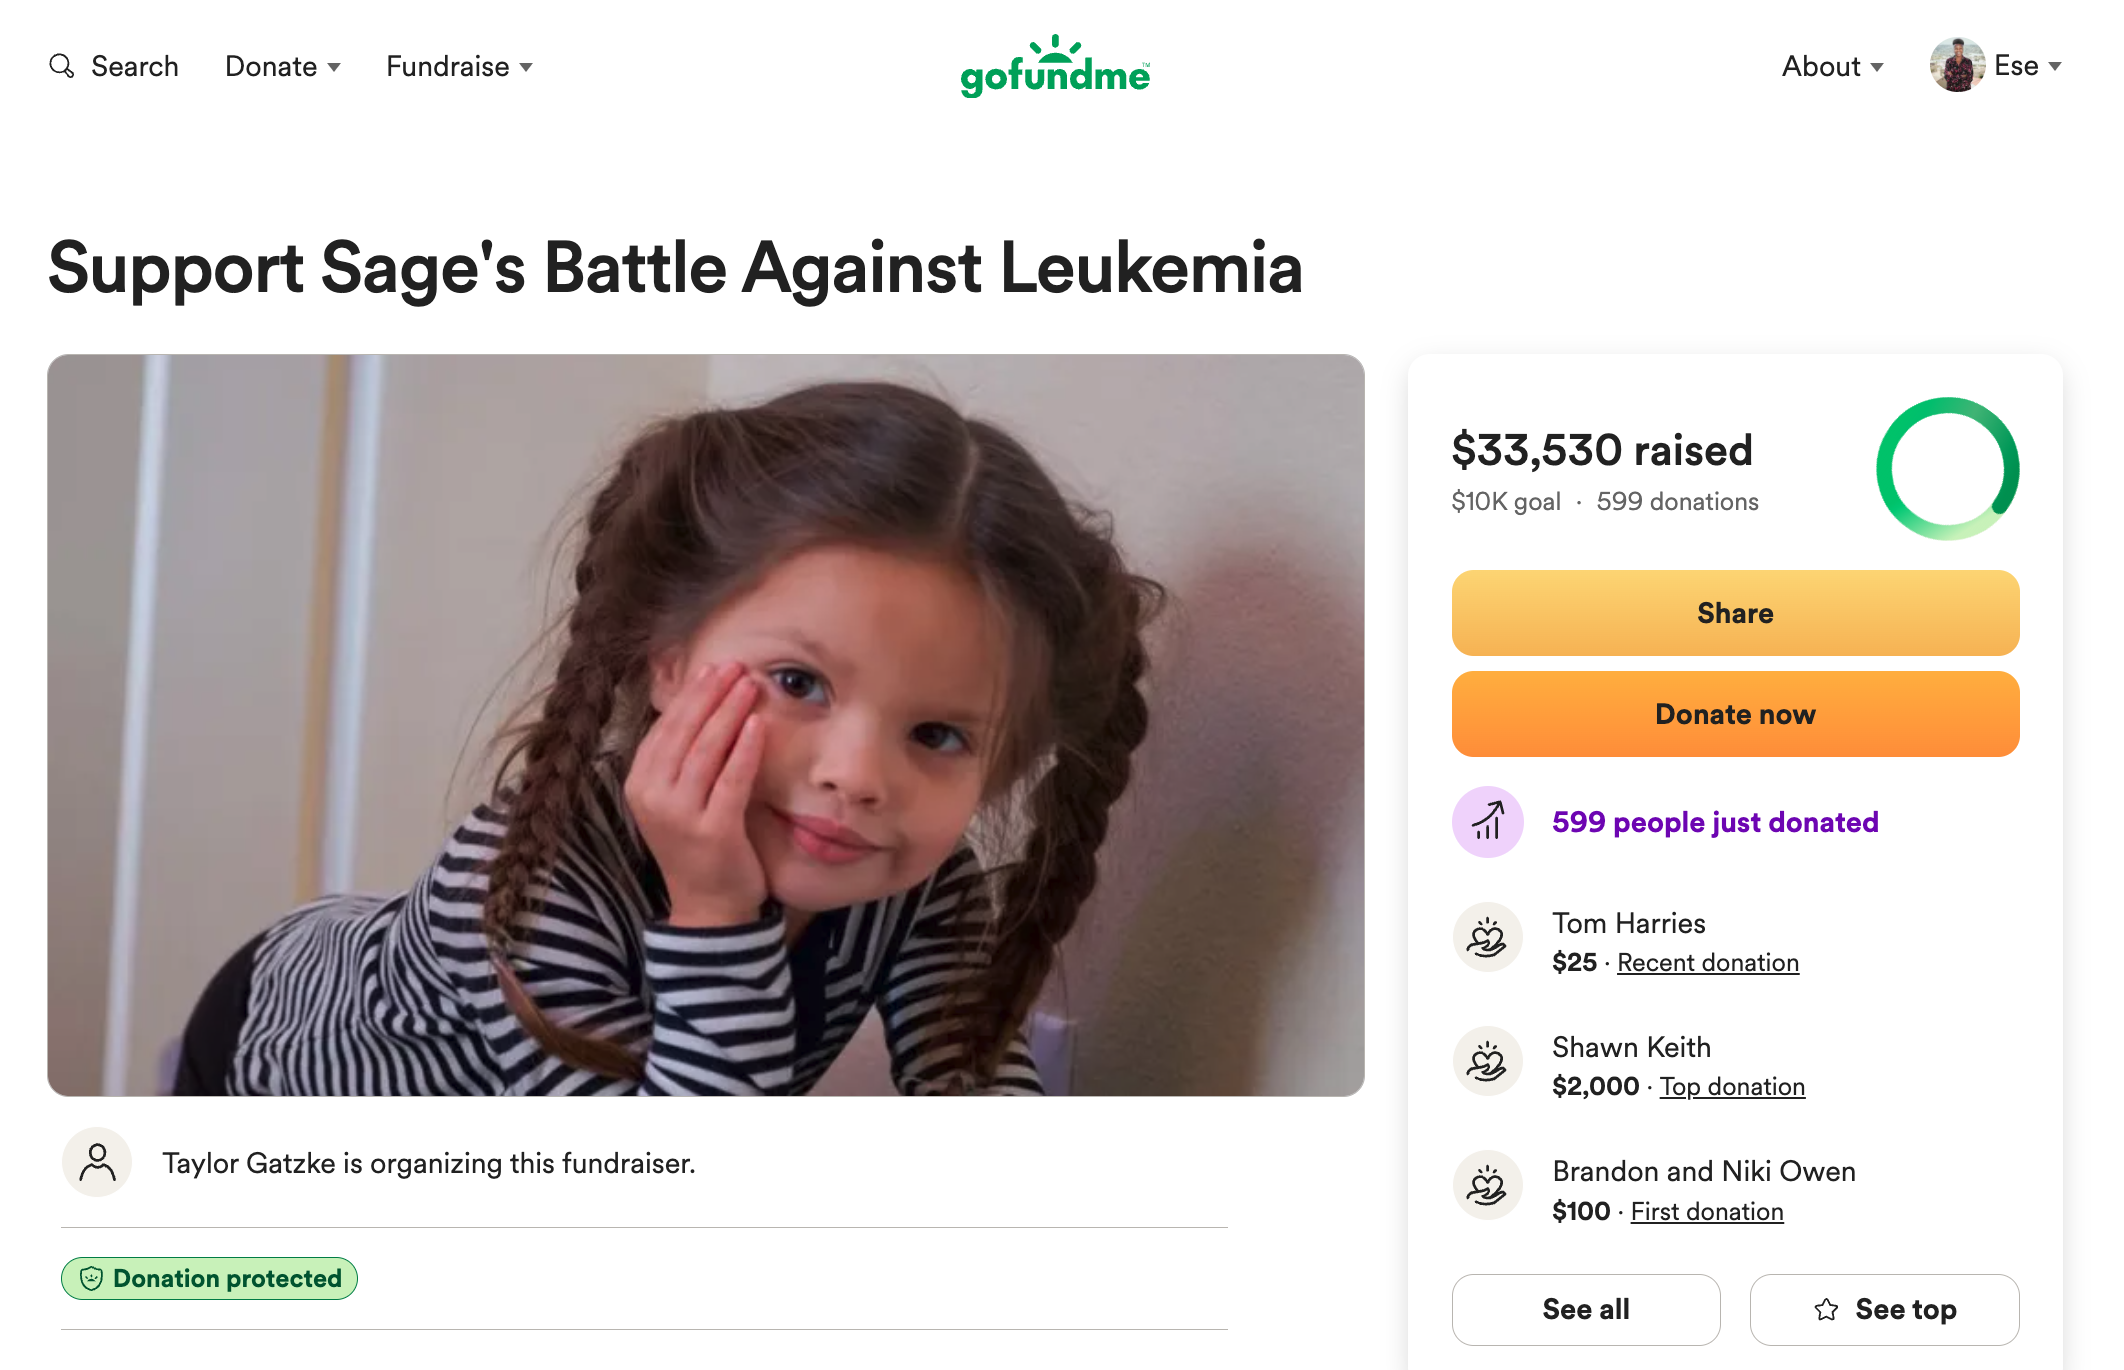Screen dimensions: 2124x1370
Task: Click donor icon beside Brandon and Niki Owen
Action: 1487,1185
